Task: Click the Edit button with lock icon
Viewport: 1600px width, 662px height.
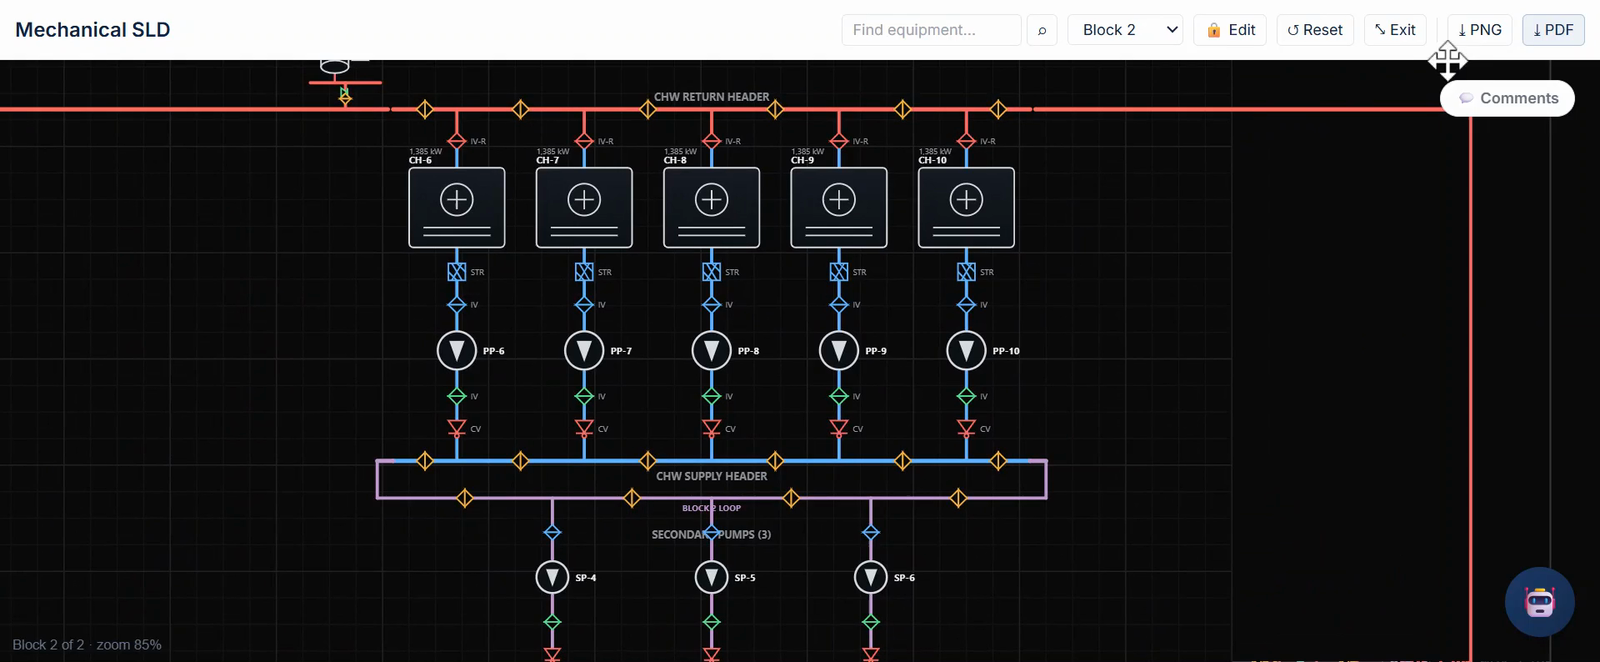Action: [x=1230, y=30]
